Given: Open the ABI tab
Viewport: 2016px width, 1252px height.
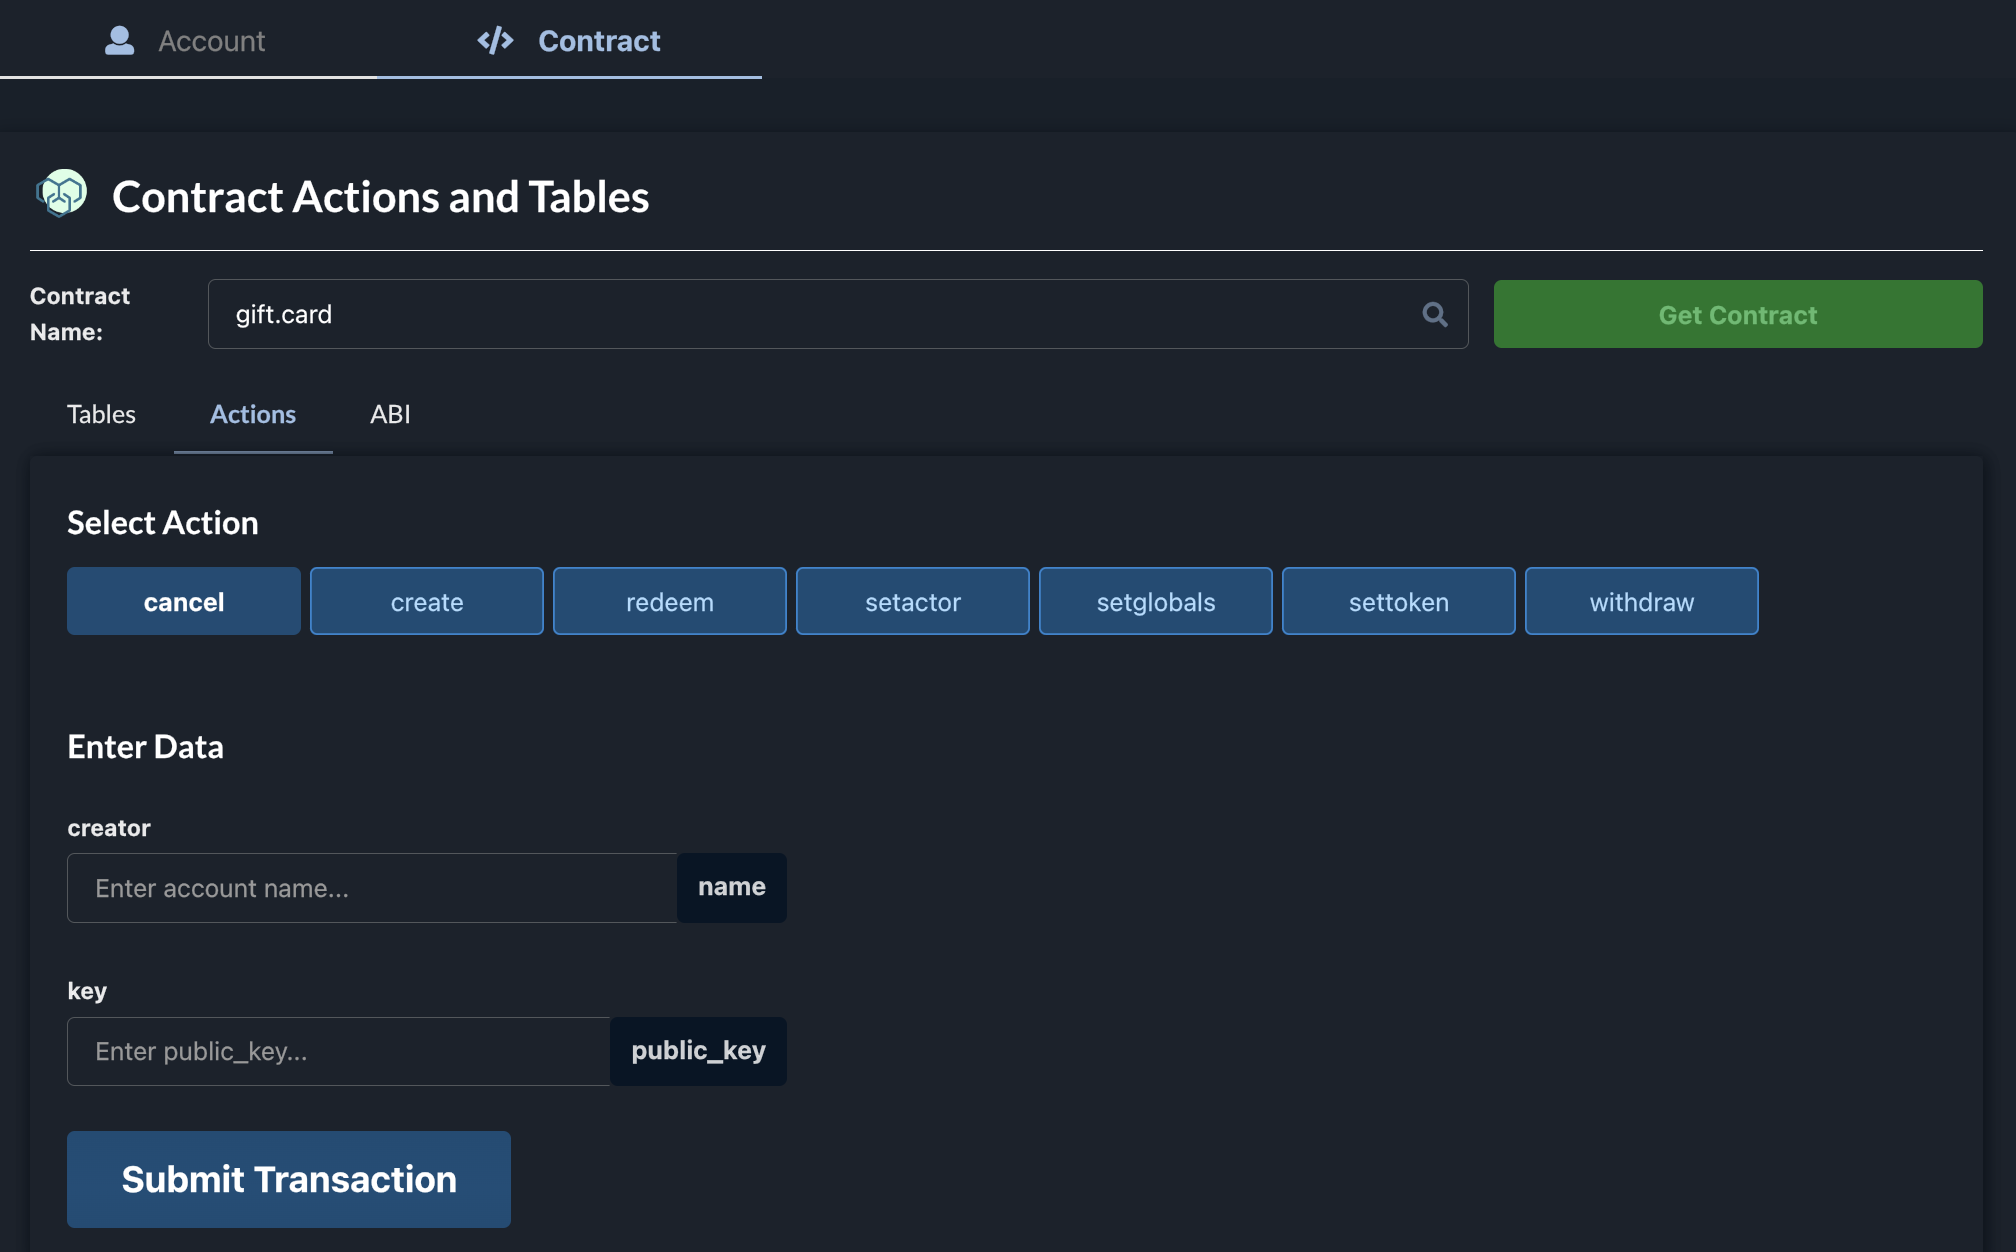Looking at the screenshot, I should 390,414.
